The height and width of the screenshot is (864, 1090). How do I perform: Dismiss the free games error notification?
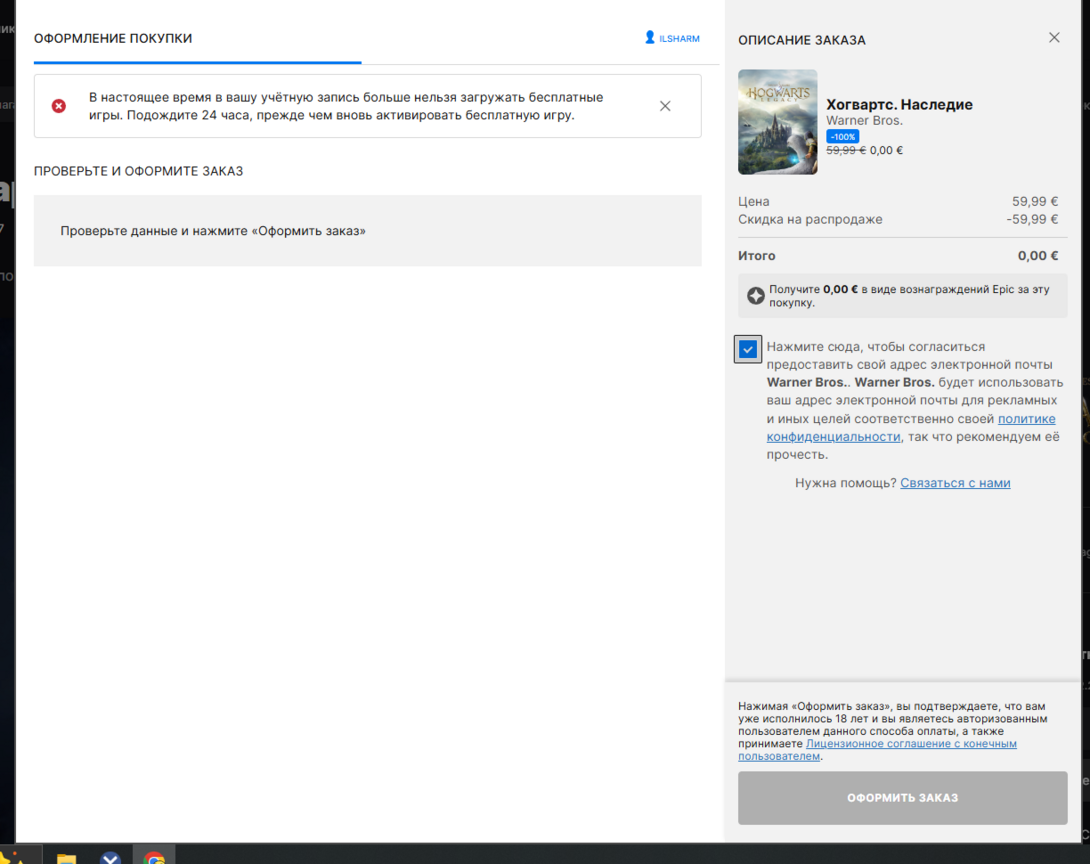pos(665,106)
